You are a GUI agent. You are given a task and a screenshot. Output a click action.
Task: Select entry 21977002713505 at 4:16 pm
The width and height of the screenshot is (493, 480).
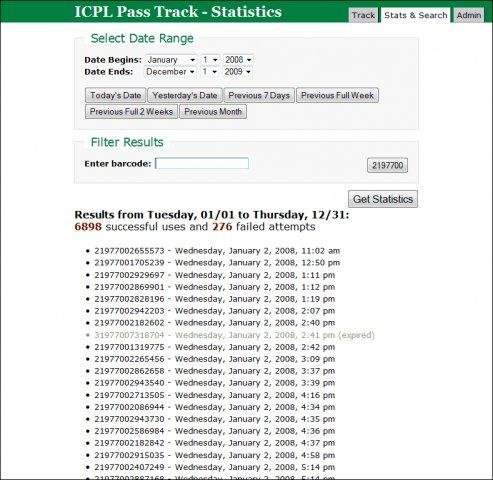click(x=215, y=395)
